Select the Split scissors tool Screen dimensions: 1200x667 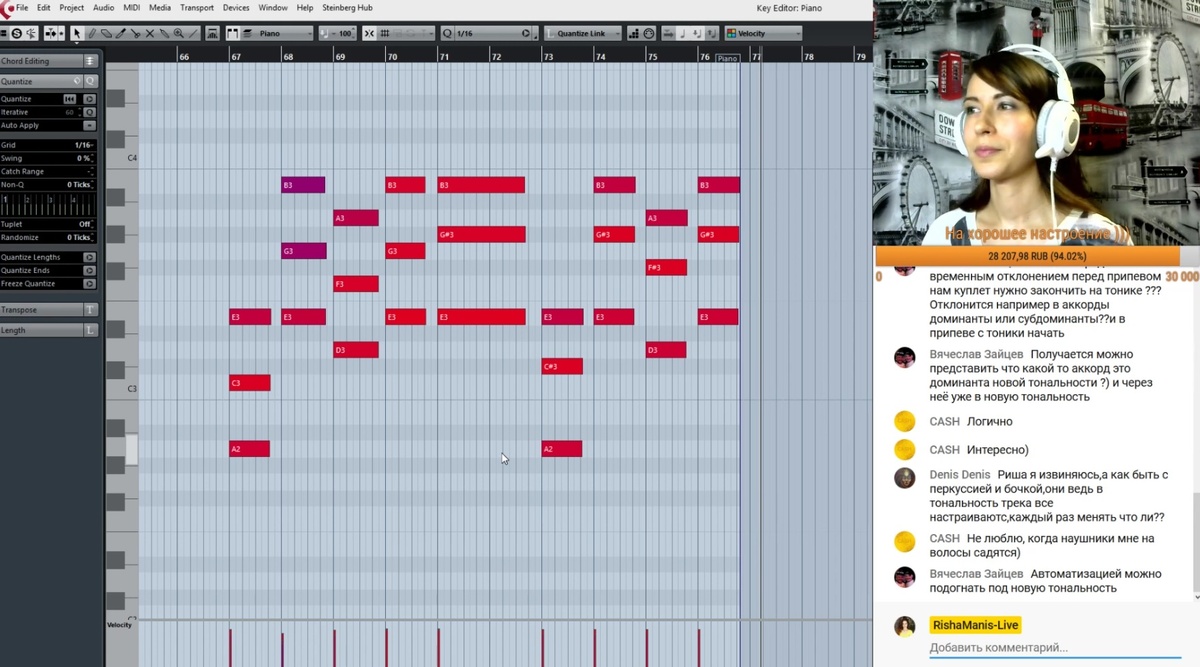(135, 33)
